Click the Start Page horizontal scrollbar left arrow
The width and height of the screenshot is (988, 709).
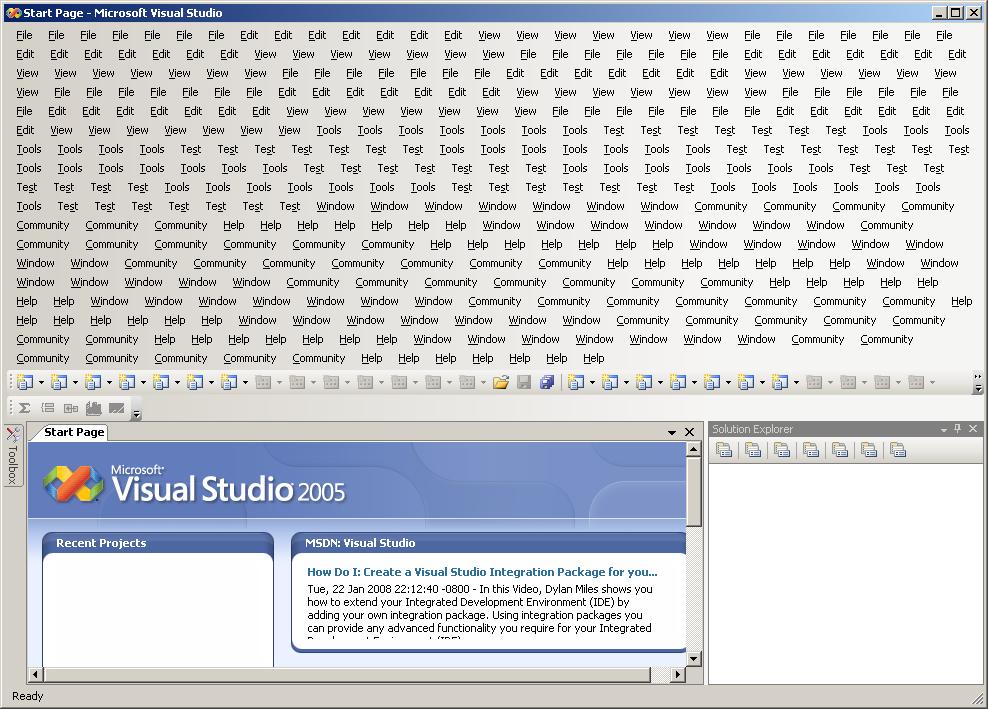pyautogui.click(x=35, y=674)
